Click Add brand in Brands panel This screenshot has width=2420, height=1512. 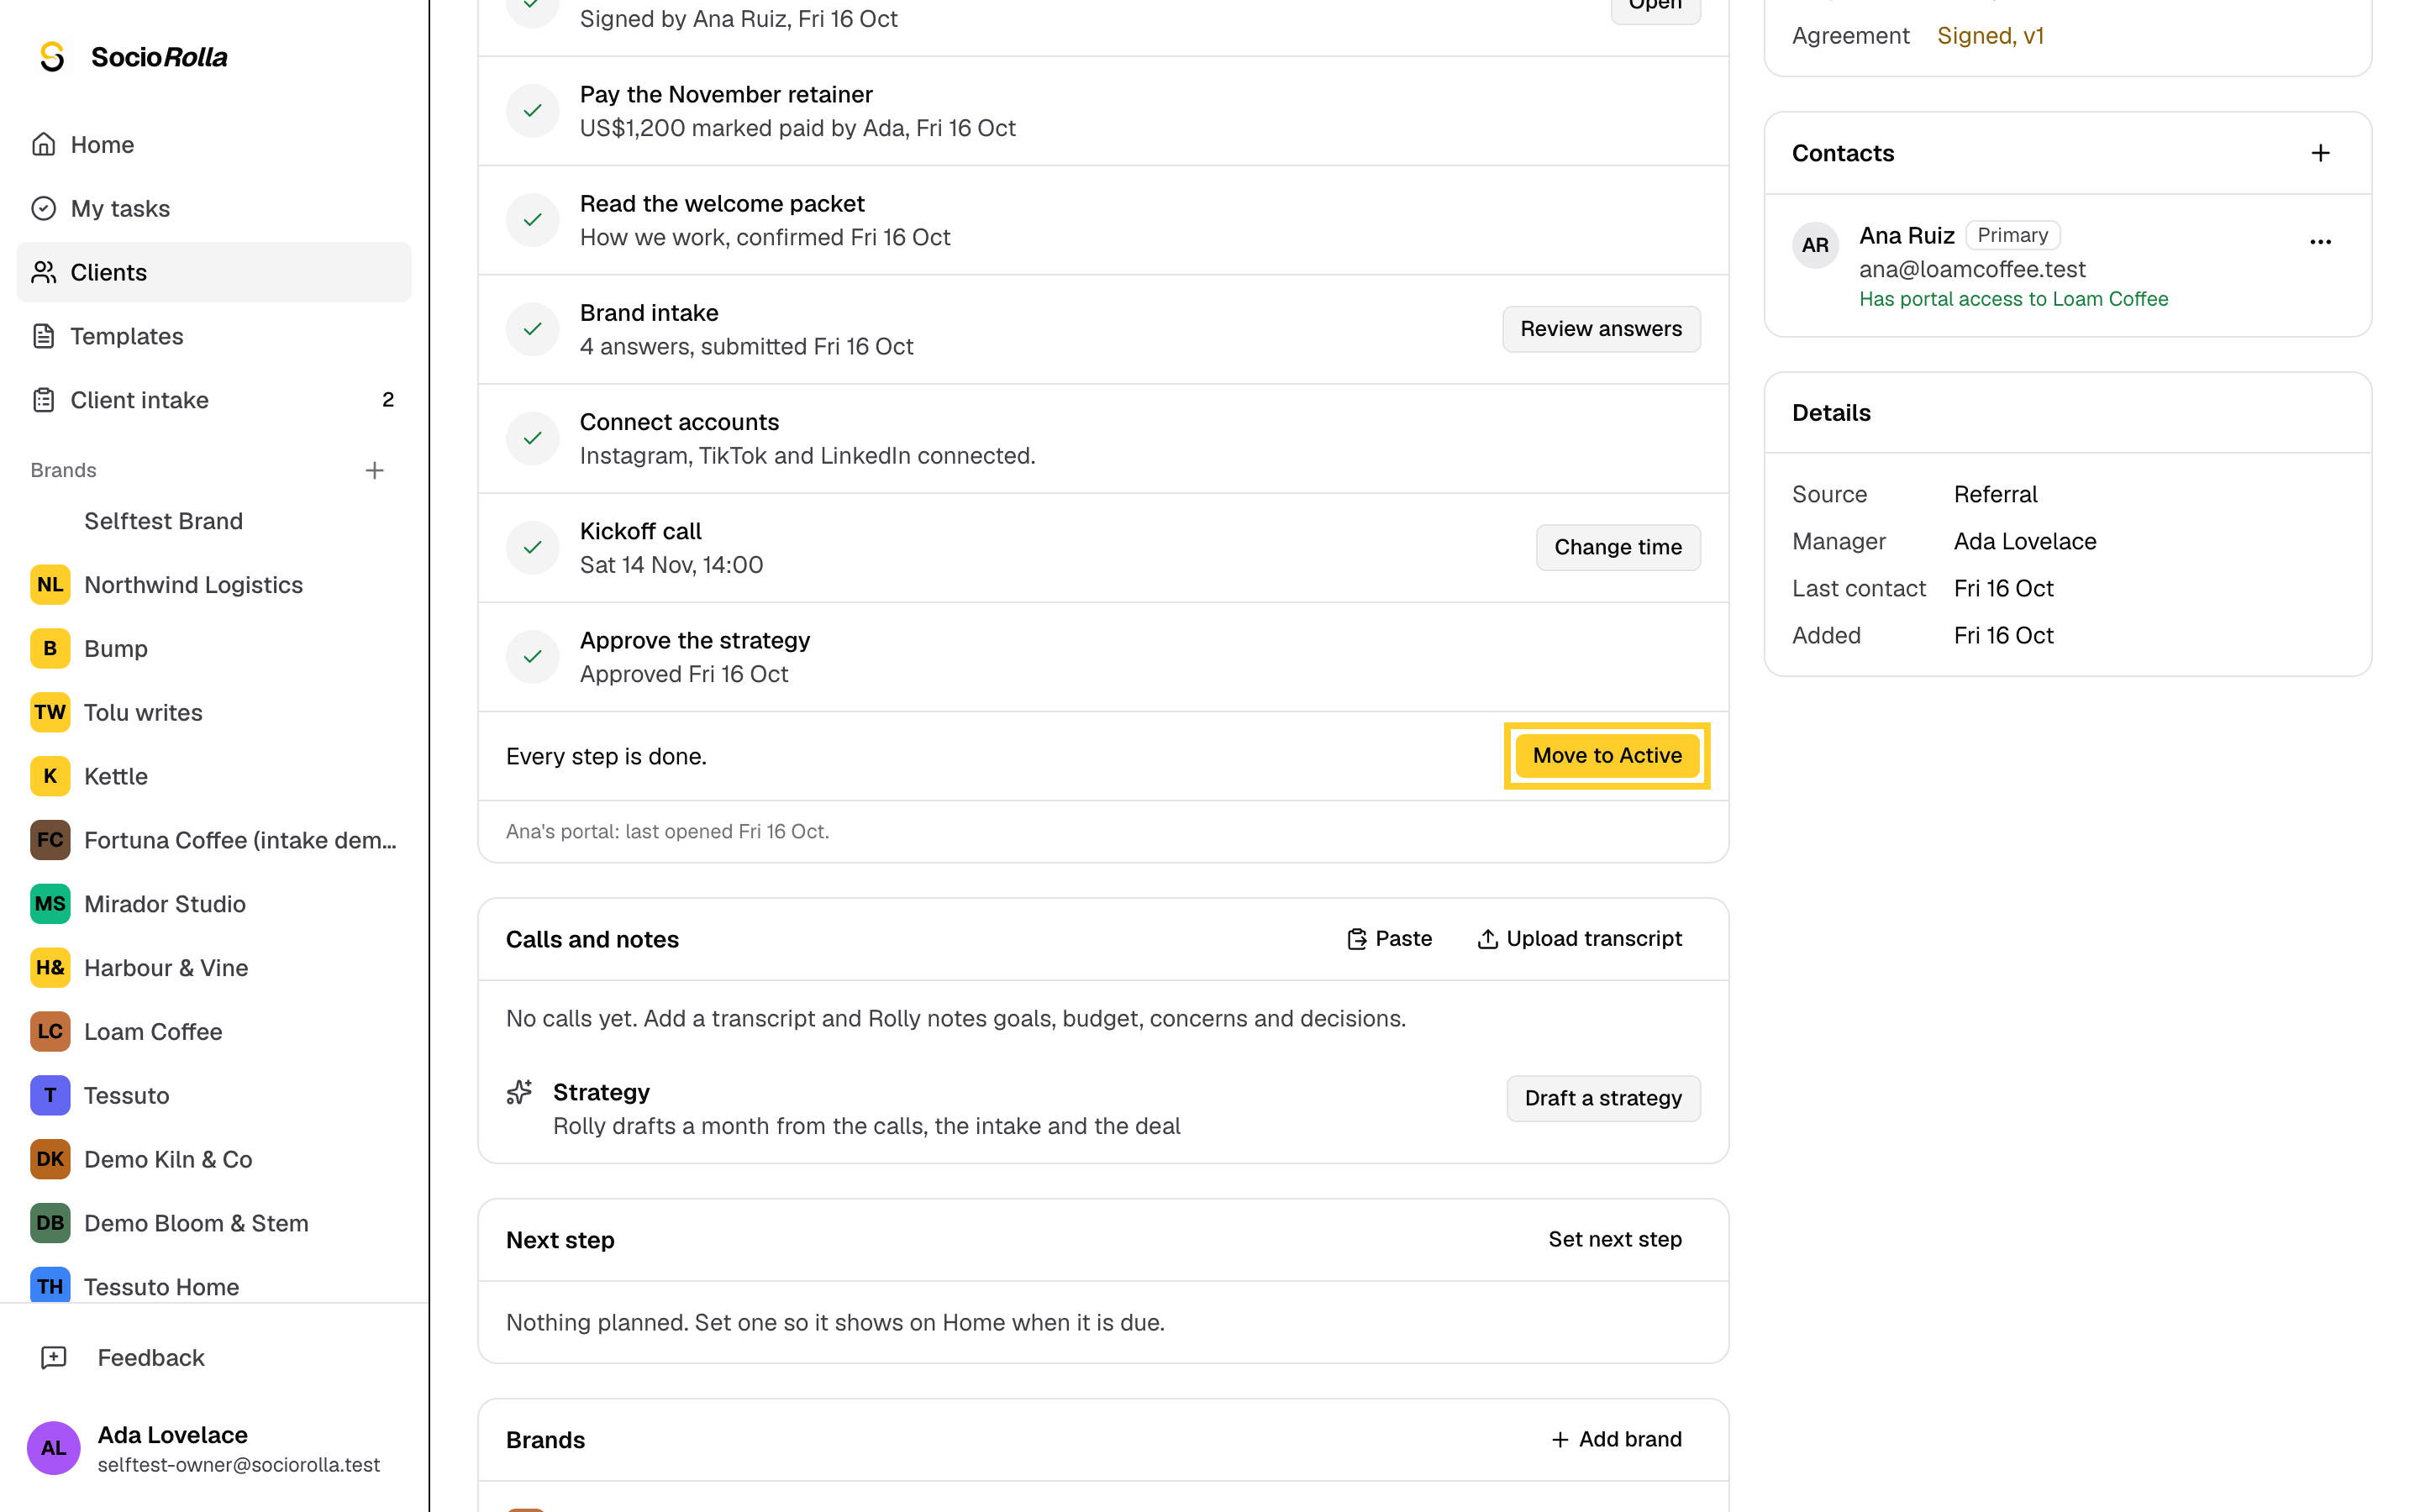(x=1616, y=1440)
